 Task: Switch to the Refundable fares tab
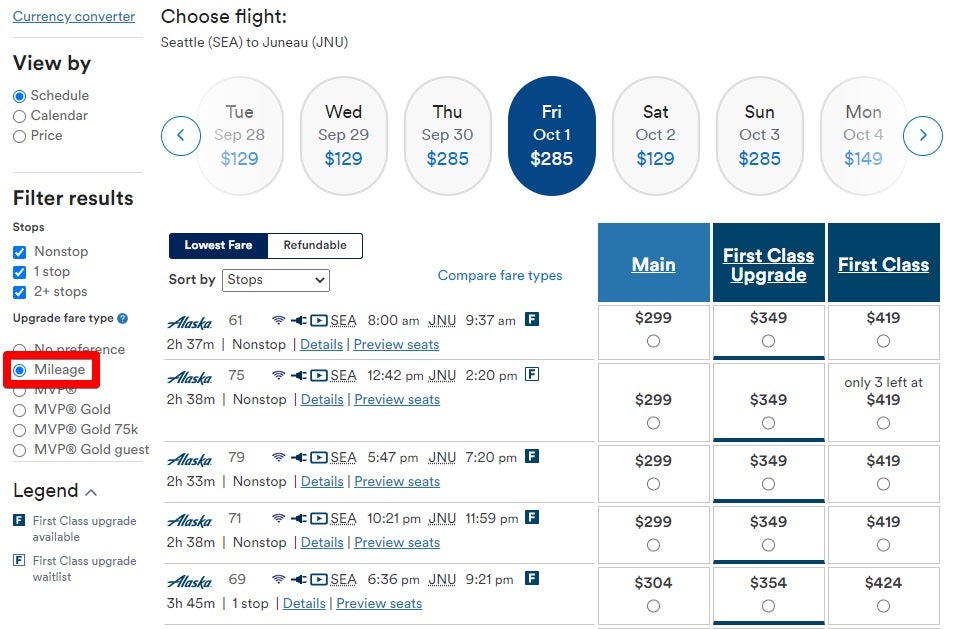point(316,245)
